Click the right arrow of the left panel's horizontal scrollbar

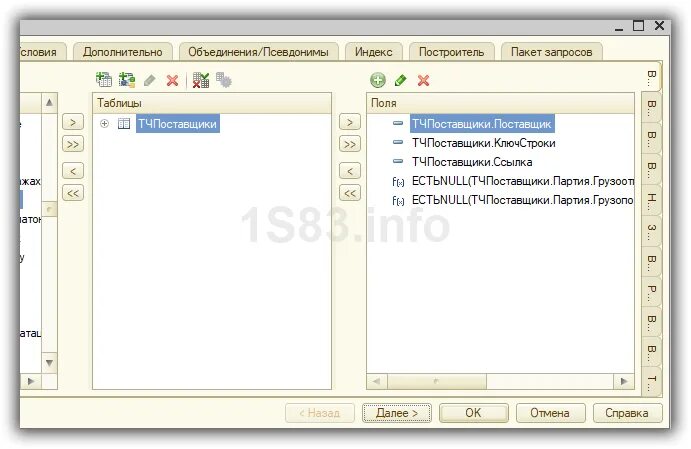point(31,381)
